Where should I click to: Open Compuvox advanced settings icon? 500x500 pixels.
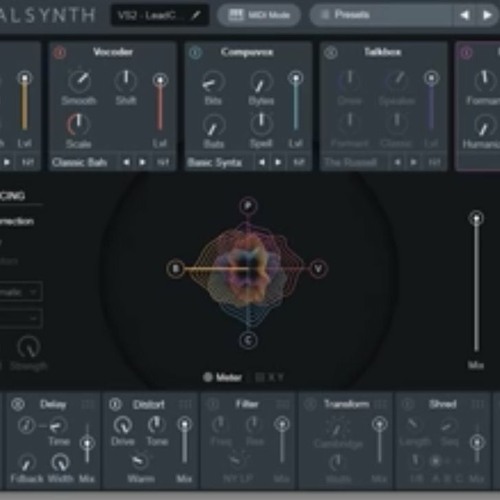tap(299, 162)
